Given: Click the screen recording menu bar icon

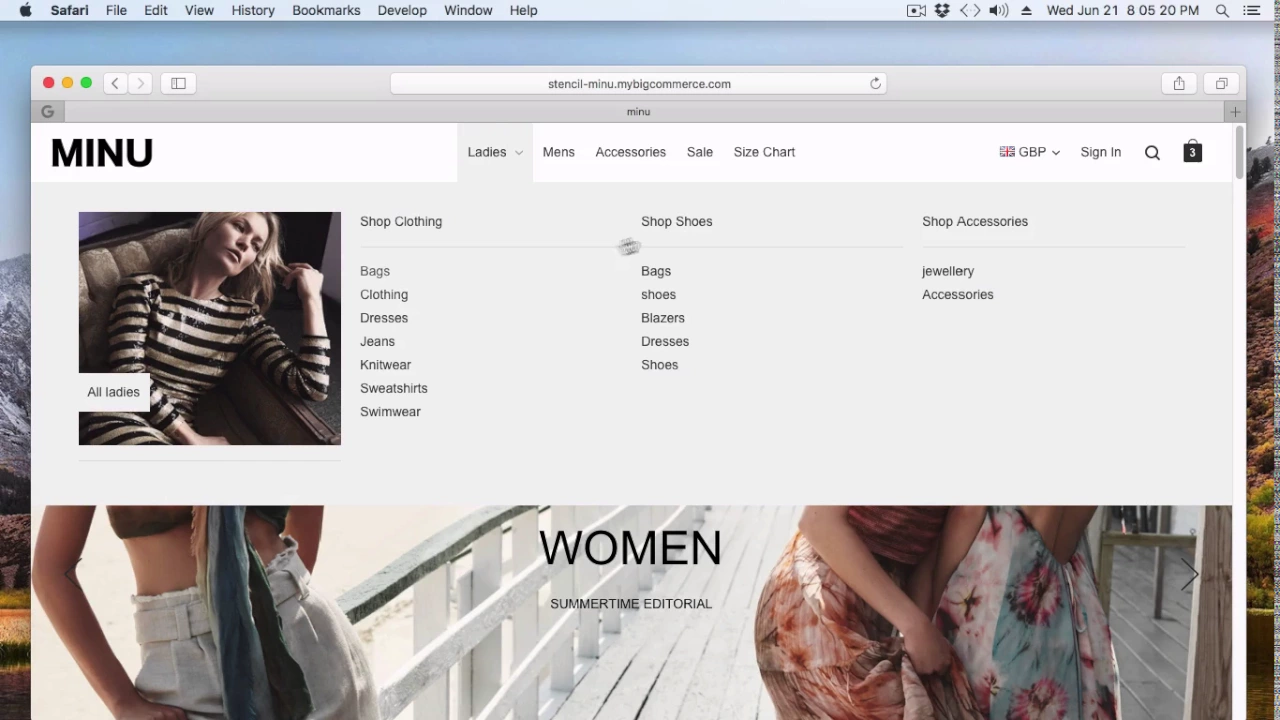Looking at the screenshot, I should click(916, 10).
